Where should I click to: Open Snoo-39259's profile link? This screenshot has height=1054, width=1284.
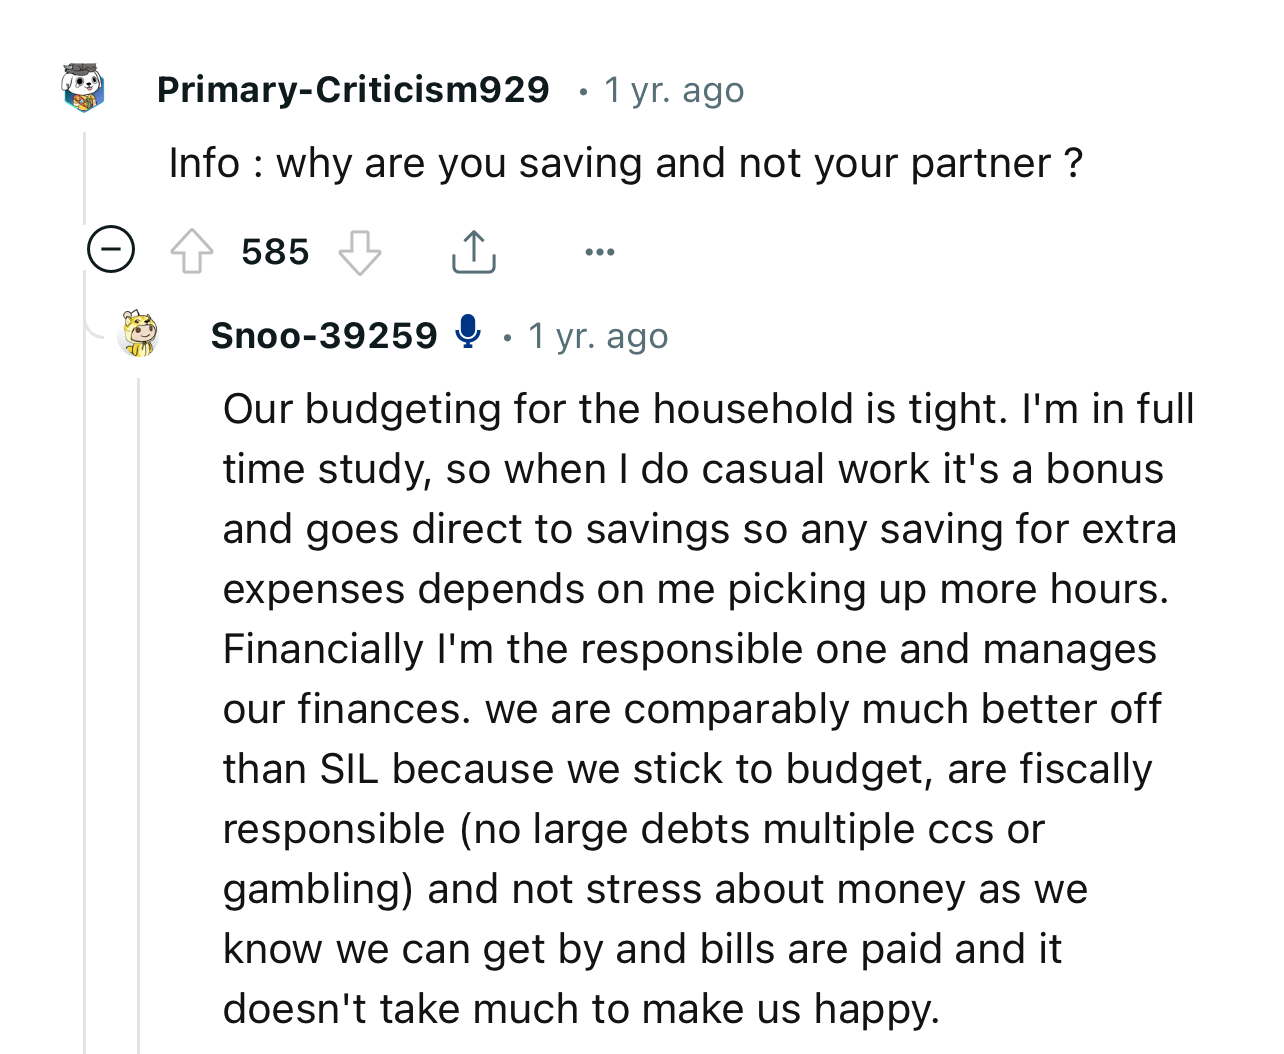click(x=324, y=335)
